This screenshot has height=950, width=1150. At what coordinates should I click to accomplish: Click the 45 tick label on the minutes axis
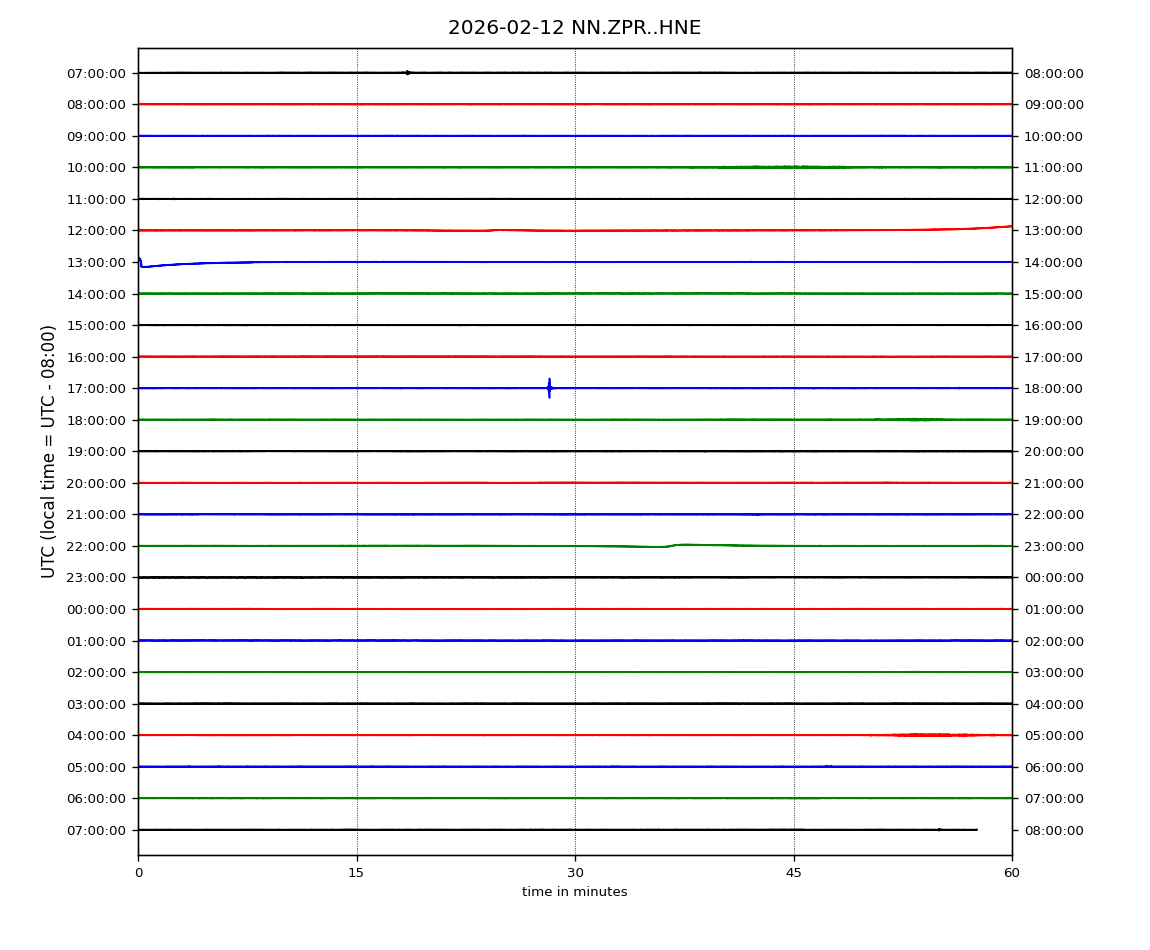click(x=794, y=873)
